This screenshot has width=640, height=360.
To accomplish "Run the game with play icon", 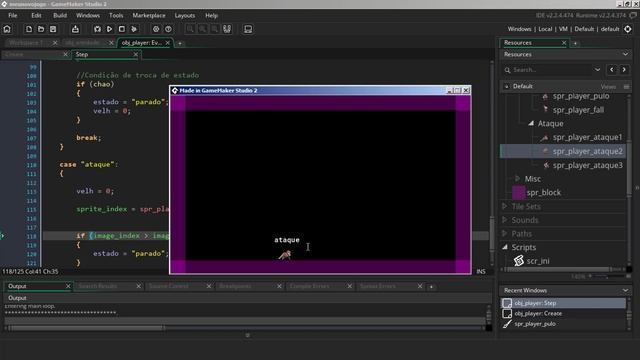I will [109, 29].
